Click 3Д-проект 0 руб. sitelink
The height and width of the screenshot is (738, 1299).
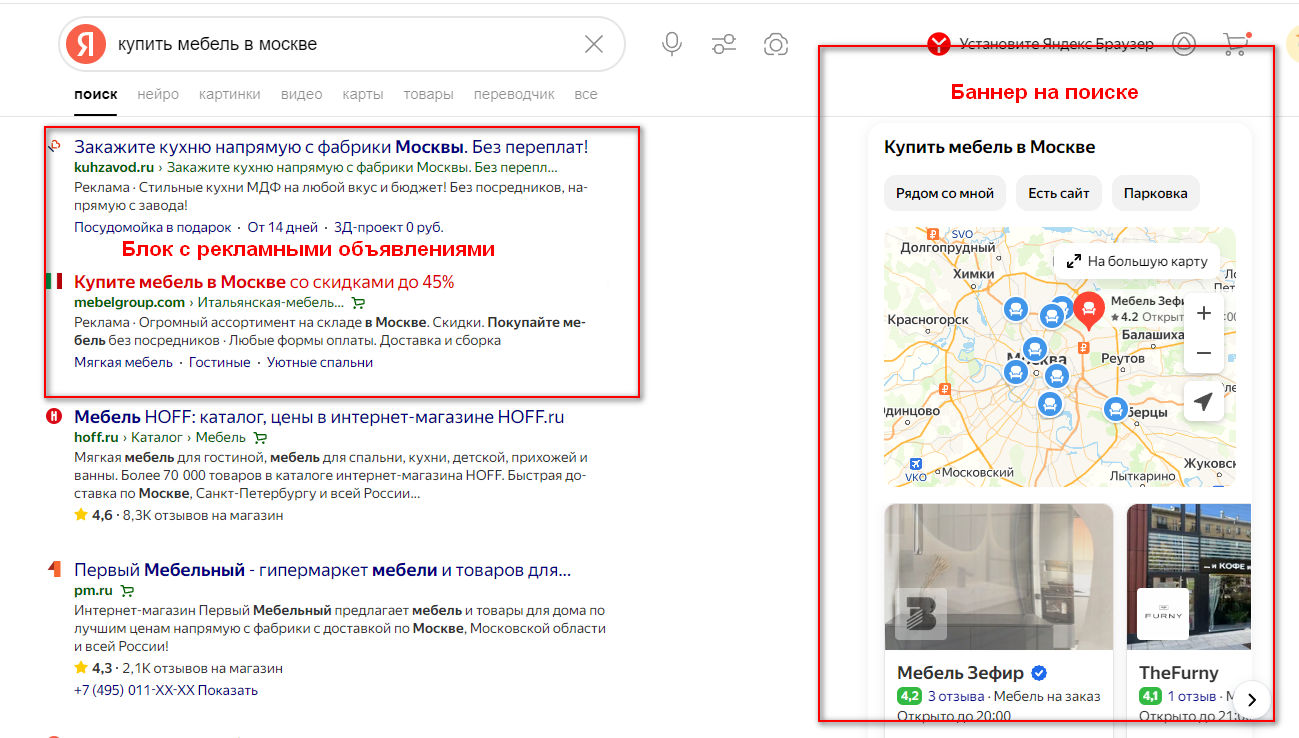pos(389,227)
